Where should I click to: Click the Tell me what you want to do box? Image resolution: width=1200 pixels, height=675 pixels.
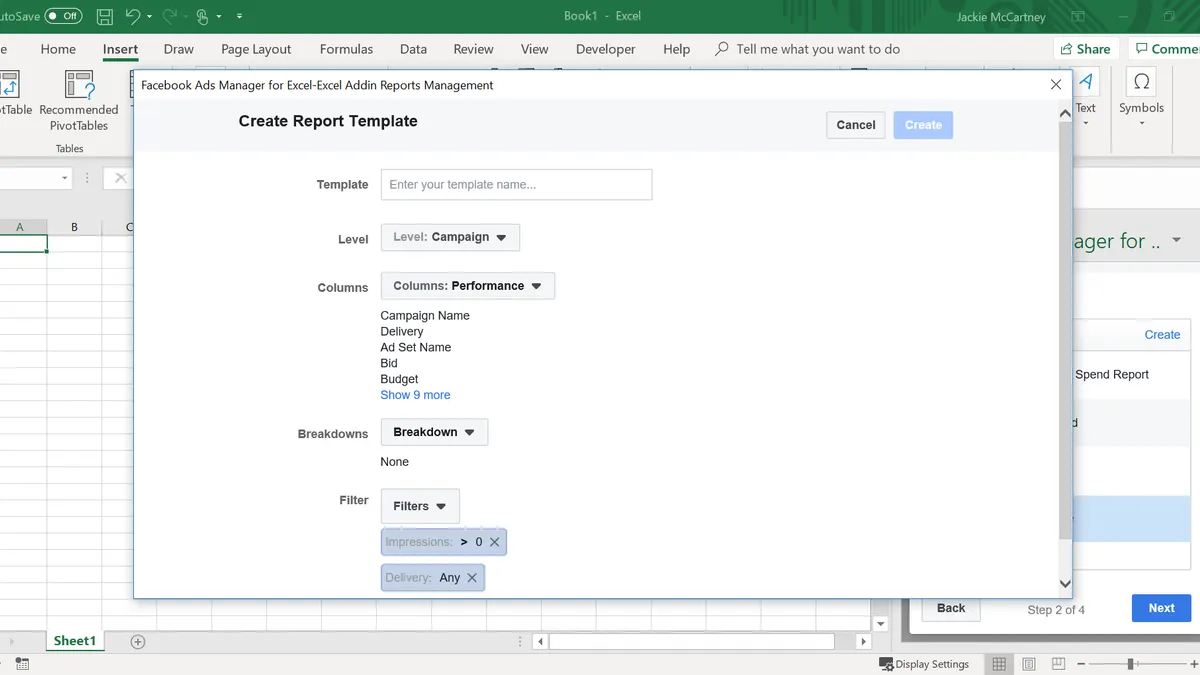tap(818, 49)
